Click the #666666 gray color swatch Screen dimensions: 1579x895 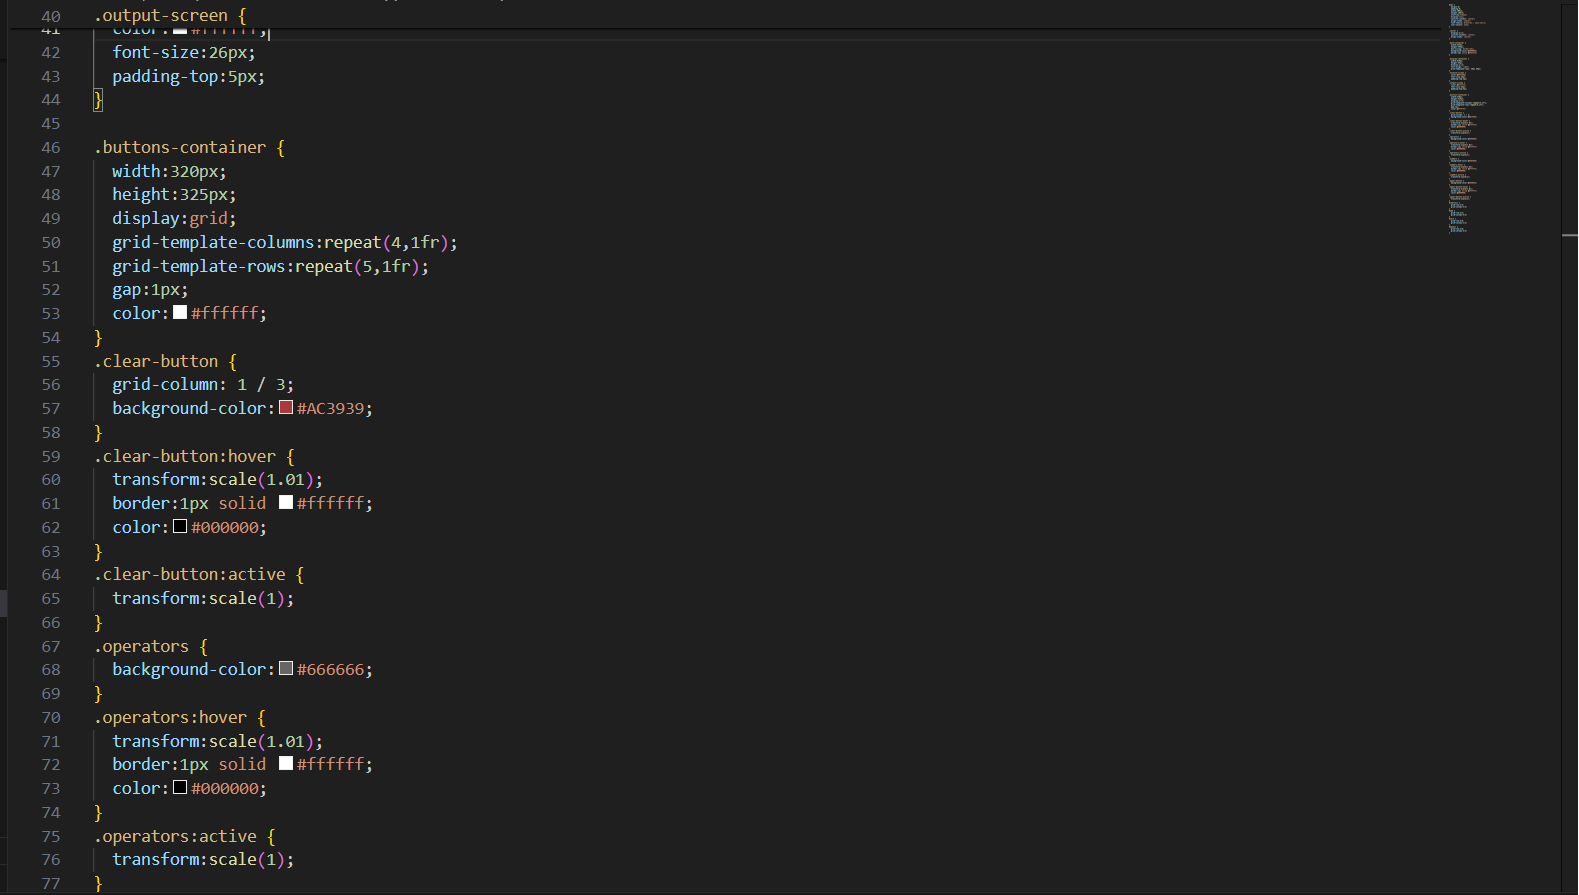click(x=286, y=669)
